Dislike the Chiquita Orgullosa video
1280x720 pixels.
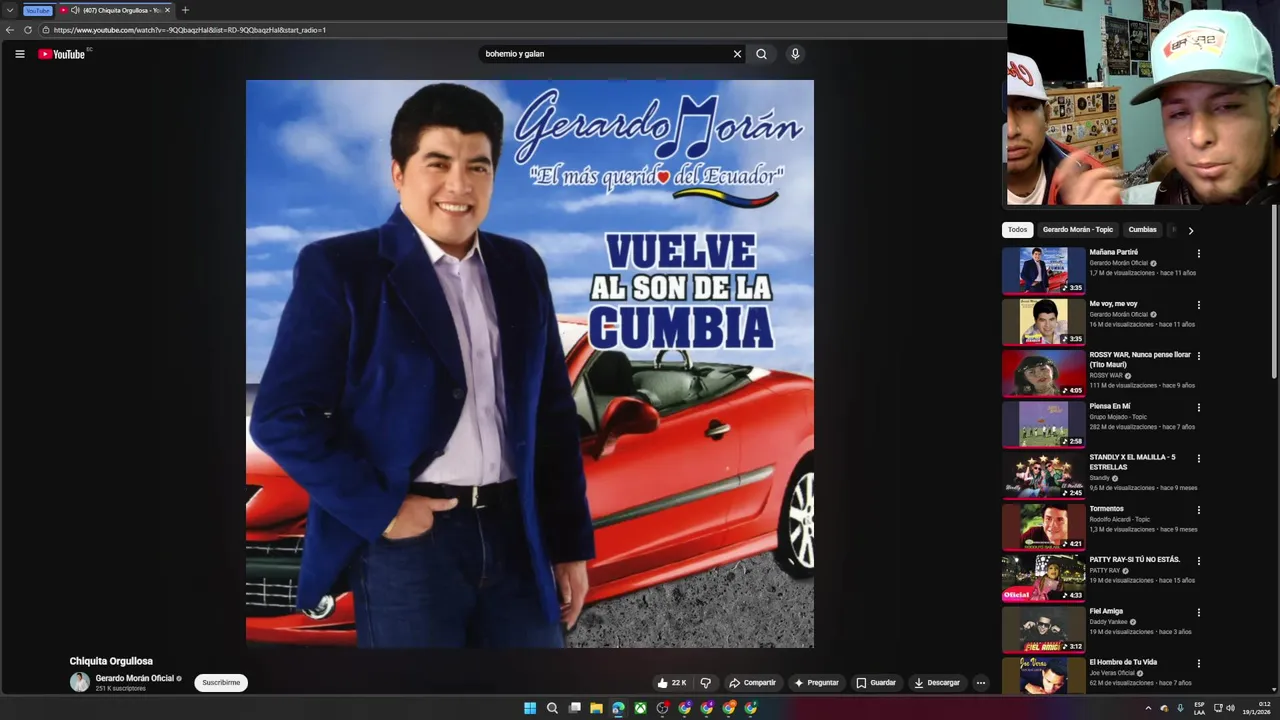pos(705,683)
